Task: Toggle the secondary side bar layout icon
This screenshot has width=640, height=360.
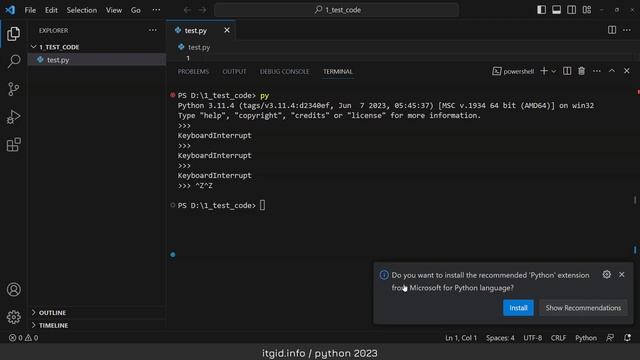Action: pos(571,10)
